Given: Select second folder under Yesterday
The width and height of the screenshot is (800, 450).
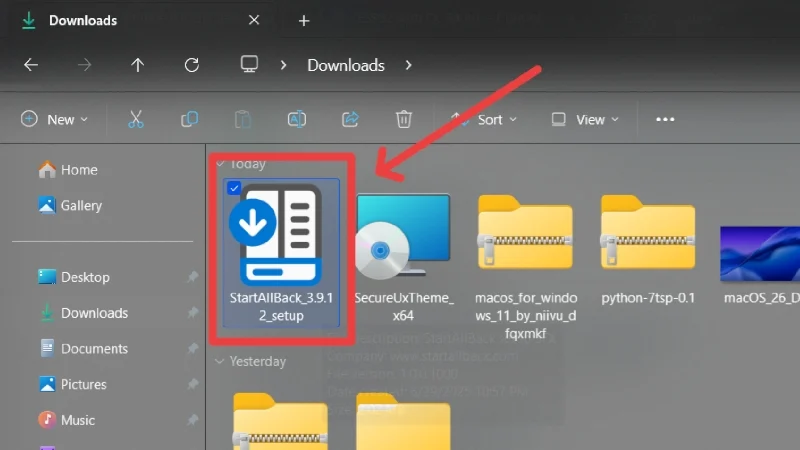Looking at the screenshot, I should 403,421.
